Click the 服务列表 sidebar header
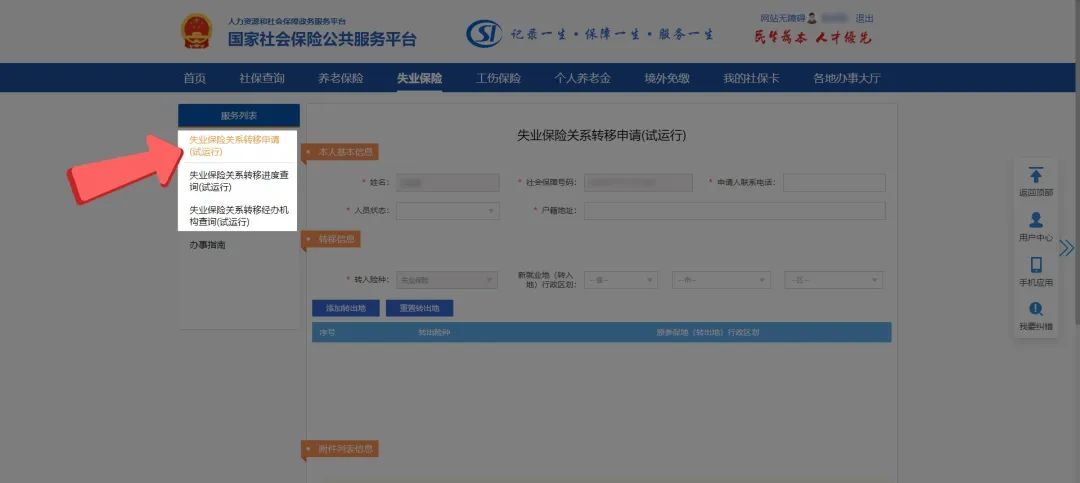This screenshot has width=1080, height=483. tap(239, 115)
